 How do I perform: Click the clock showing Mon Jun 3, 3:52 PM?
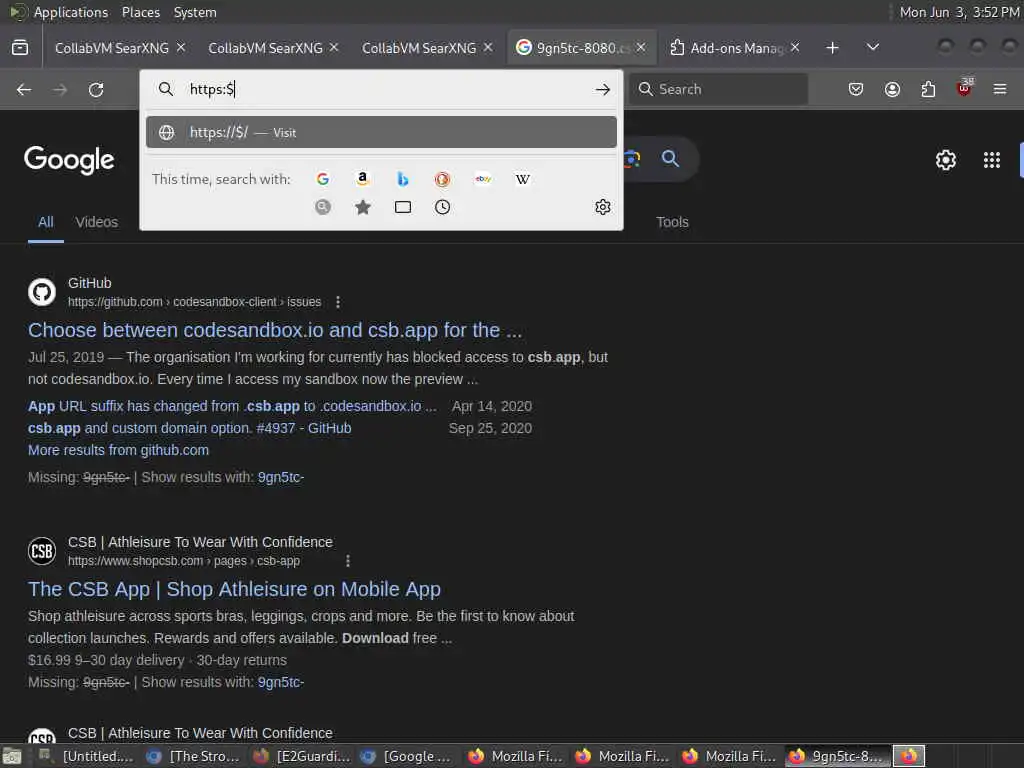959,12
